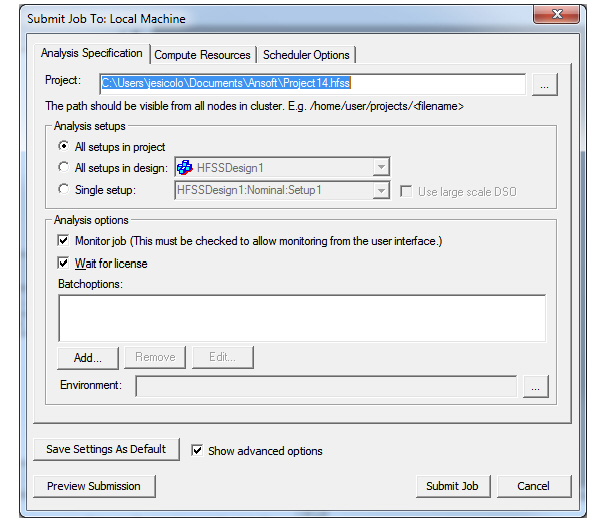The width and height of the screenshot is (600, 521).
Task: Expand the HFSSDesign1 design dropdown arrow
Action: point(381,167)
